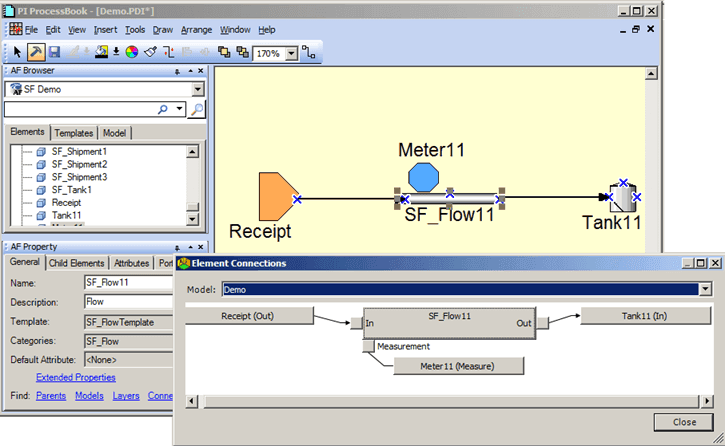Select the format paintbrush tool

[151, 52]
